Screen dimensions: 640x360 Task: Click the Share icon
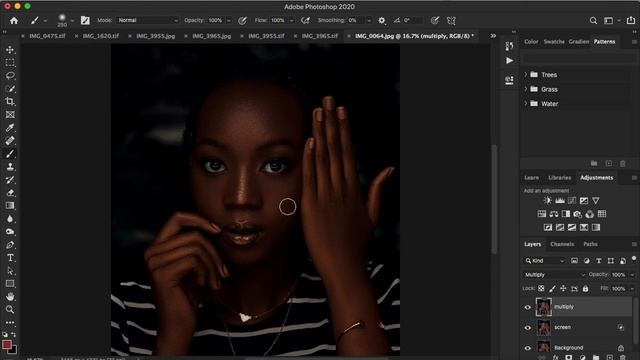click(x=631, y=20)
